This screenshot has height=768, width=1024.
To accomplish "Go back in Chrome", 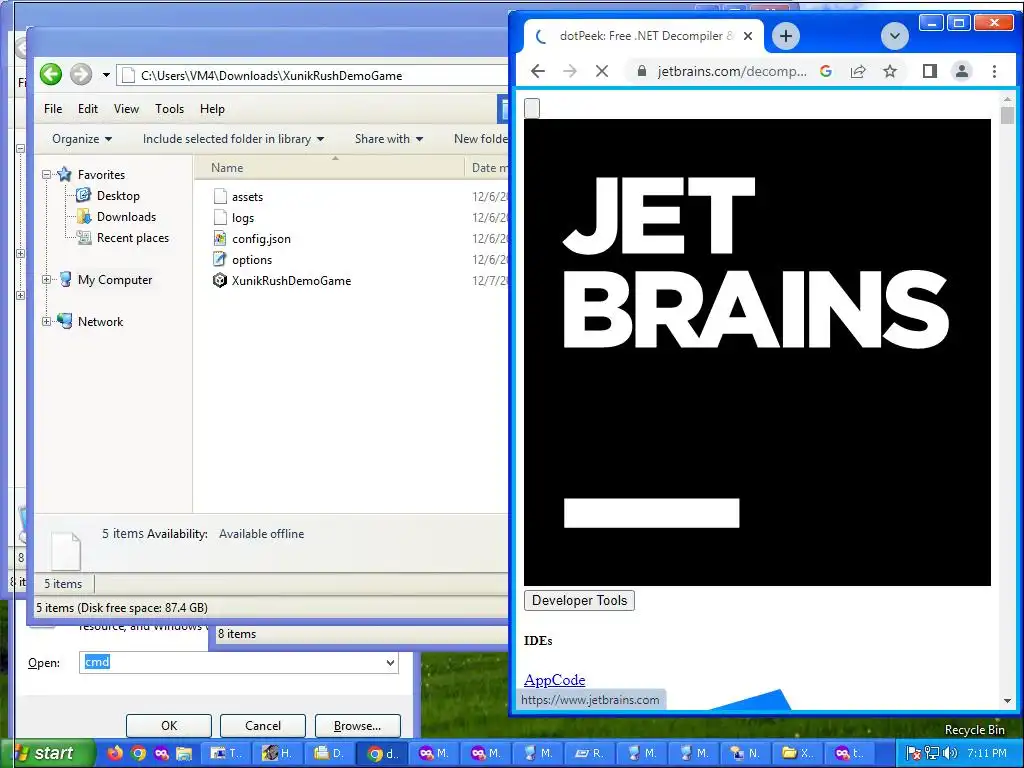I will (x=538, y=71).
